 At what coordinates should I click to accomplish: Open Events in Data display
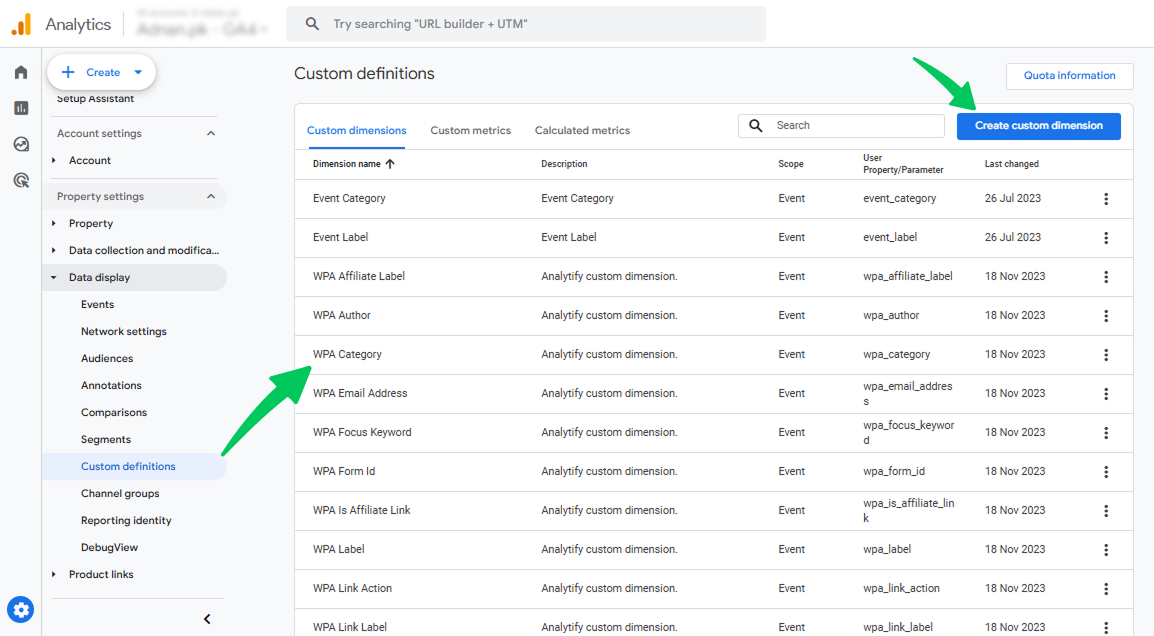(97, 305)
